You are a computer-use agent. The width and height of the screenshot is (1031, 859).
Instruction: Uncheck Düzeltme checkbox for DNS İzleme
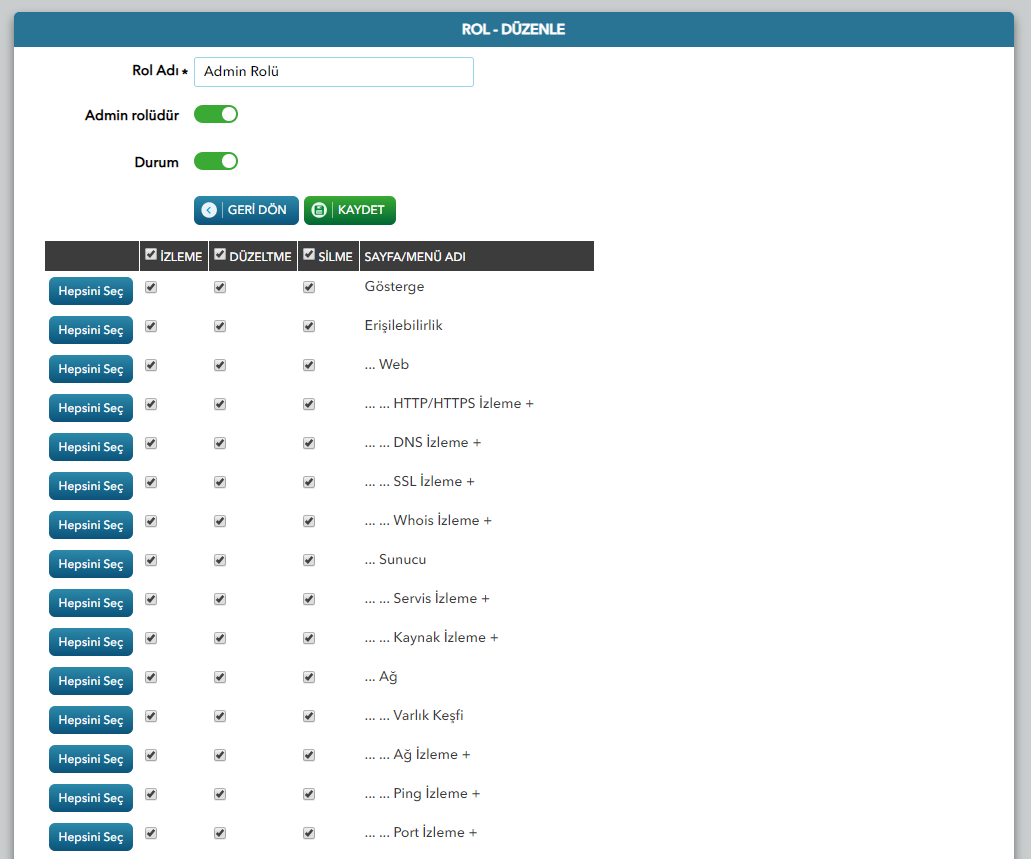[x=220, y=443]
